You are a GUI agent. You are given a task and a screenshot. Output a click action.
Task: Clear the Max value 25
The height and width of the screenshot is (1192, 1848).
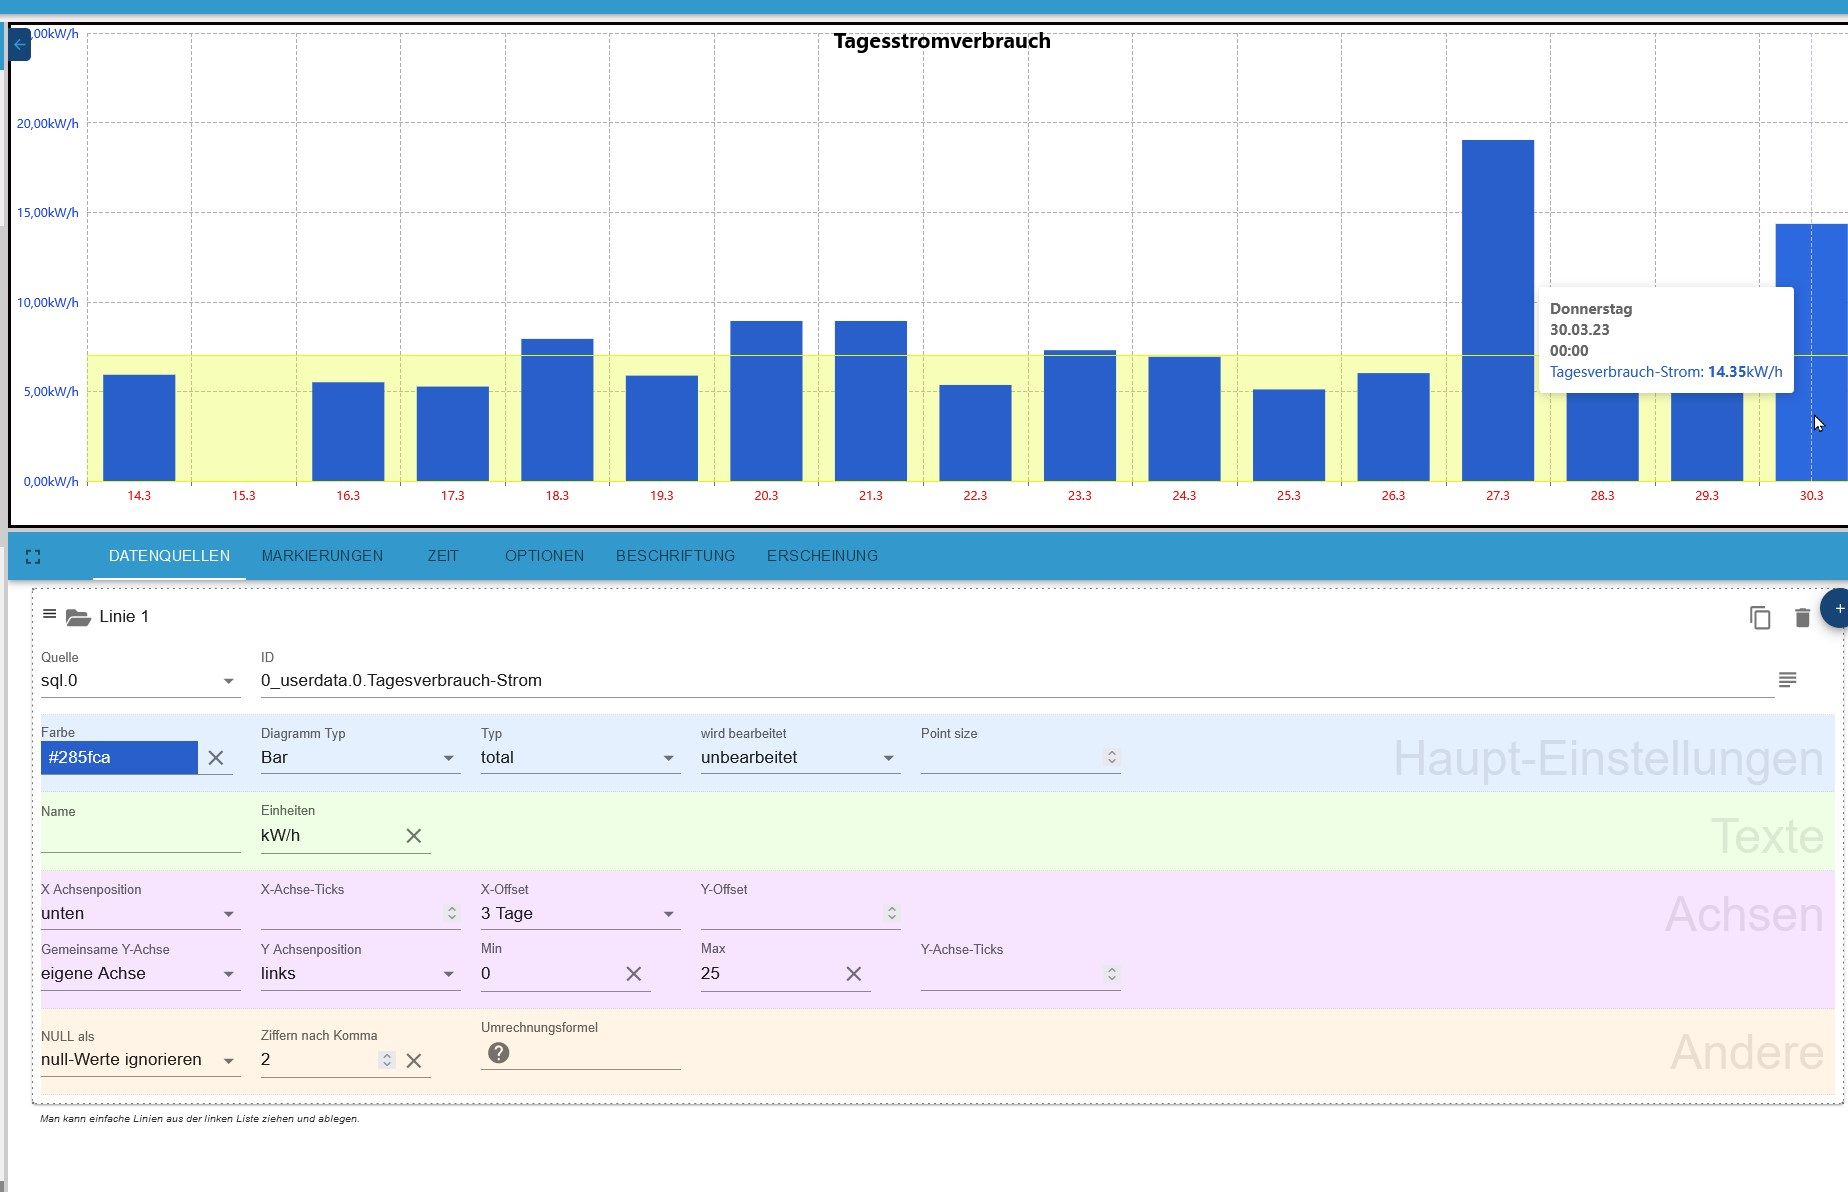pos(853,974)
